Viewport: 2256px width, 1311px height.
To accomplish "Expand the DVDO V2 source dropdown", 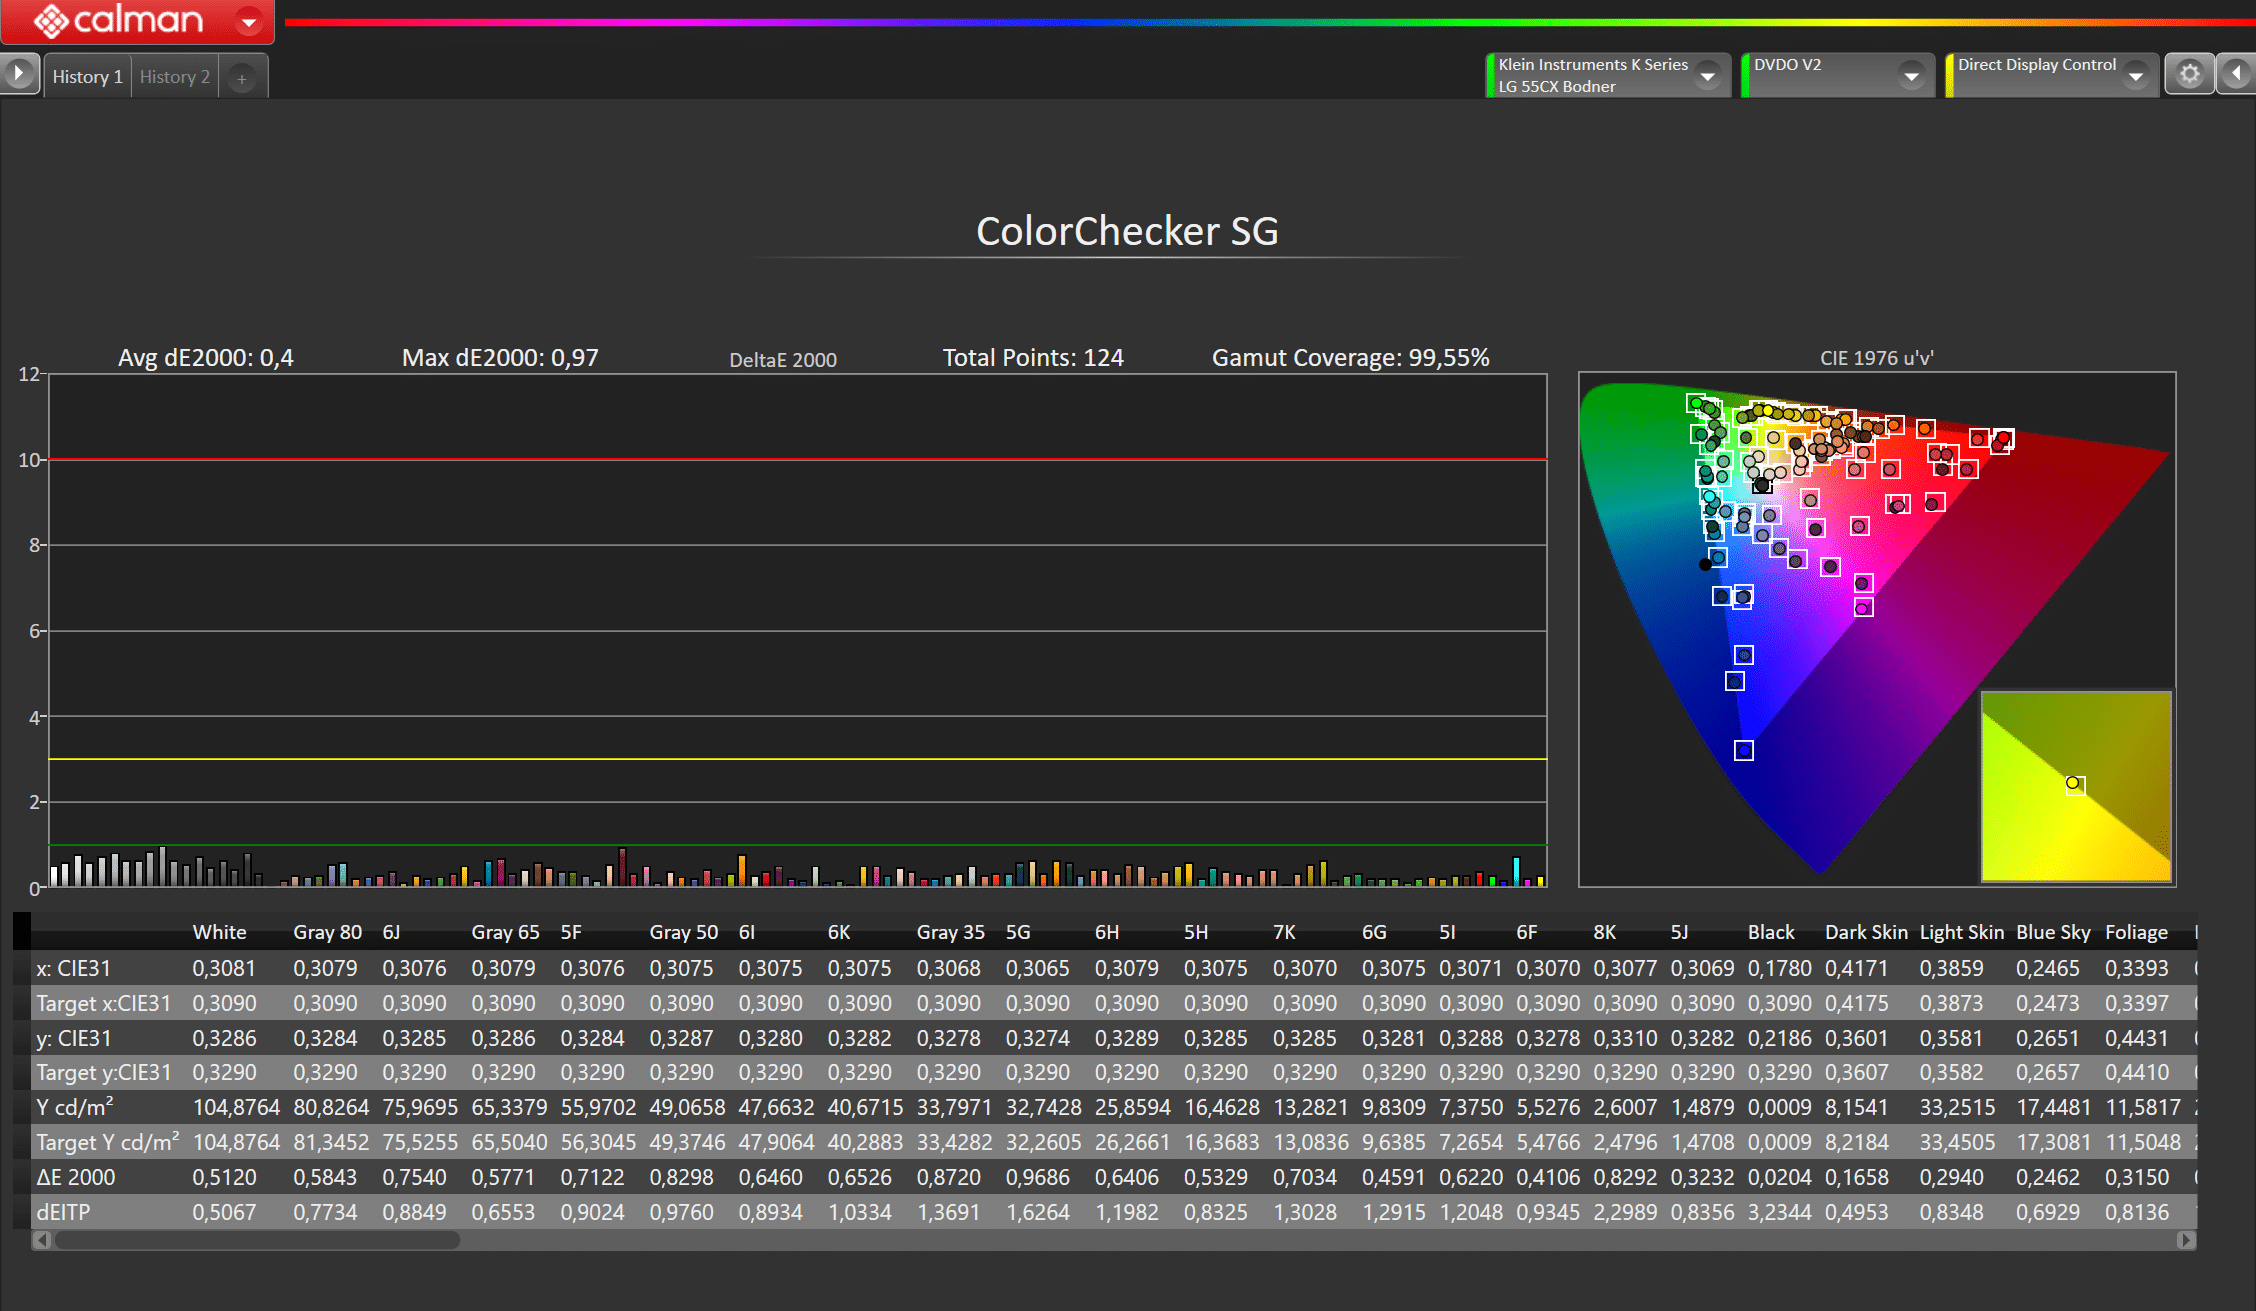I will pyautogui.click(x=1911, y=76).
